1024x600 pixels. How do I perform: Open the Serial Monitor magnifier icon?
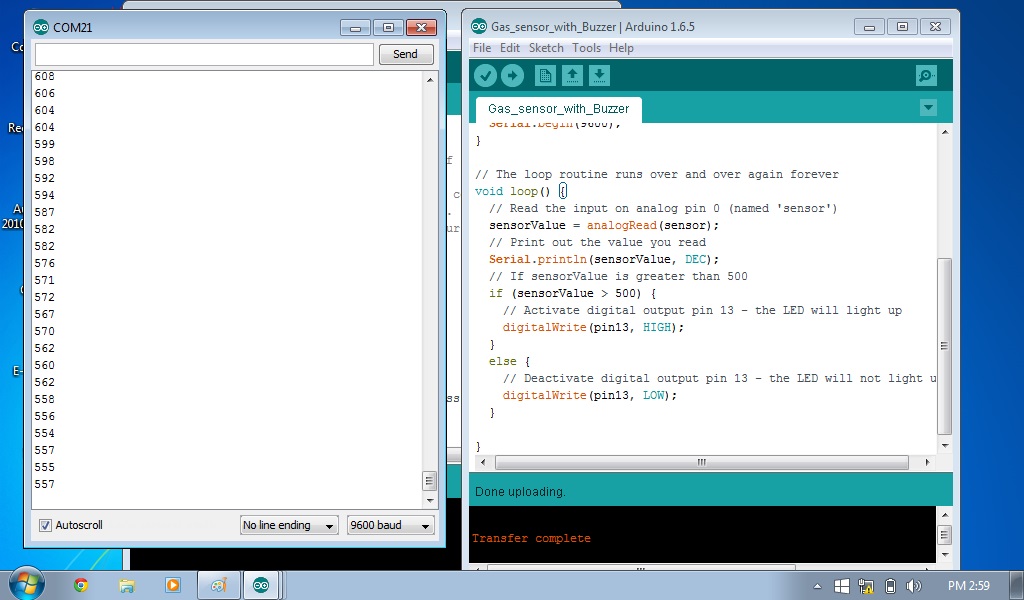[926, 76]
